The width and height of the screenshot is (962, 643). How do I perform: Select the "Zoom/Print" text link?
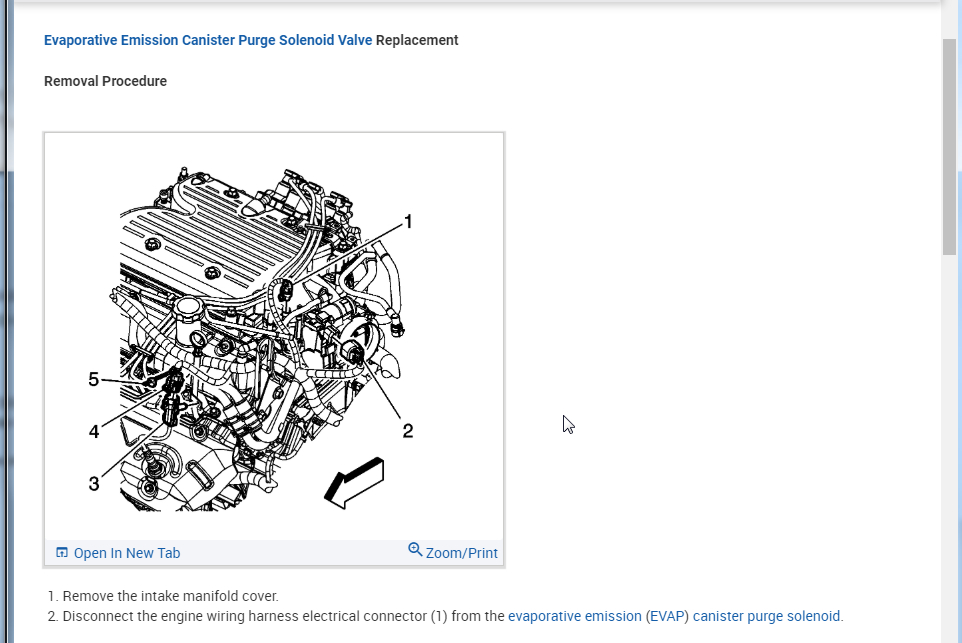click(461, 553)
